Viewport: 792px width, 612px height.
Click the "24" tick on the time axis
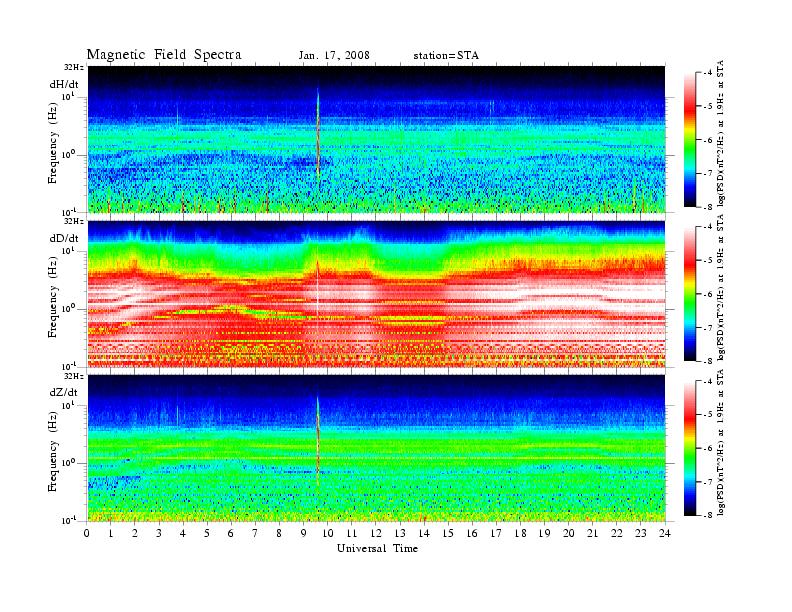(x=665, y=533)
